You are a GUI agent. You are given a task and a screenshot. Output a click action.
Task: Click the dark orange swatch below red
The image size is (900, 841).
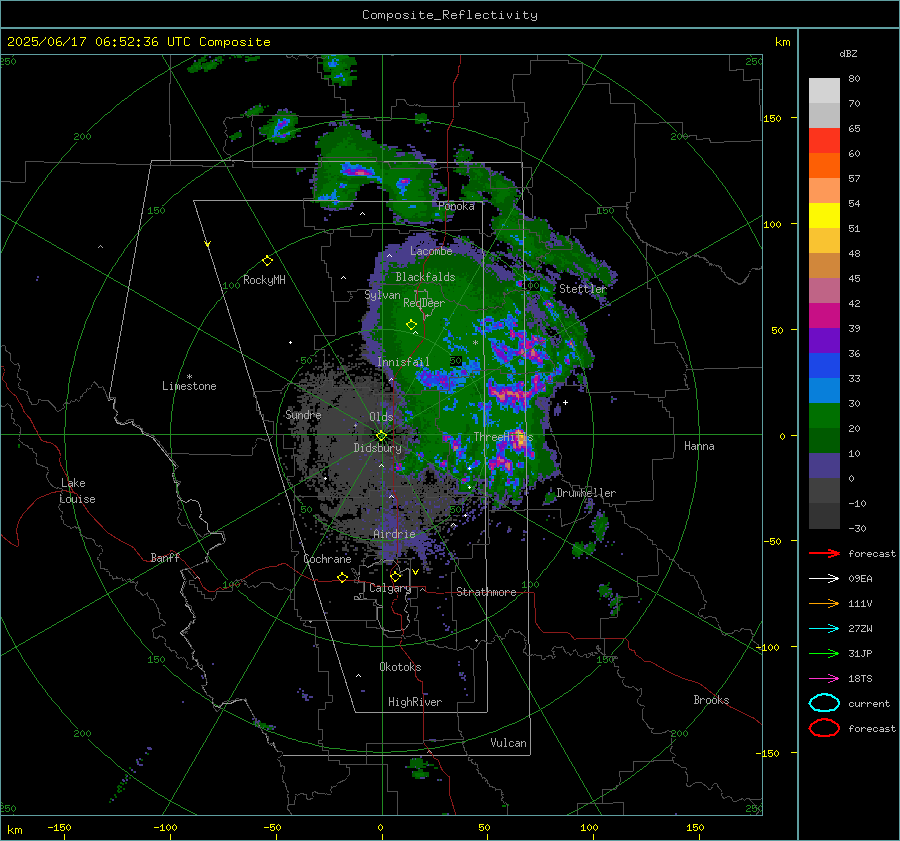824,166
